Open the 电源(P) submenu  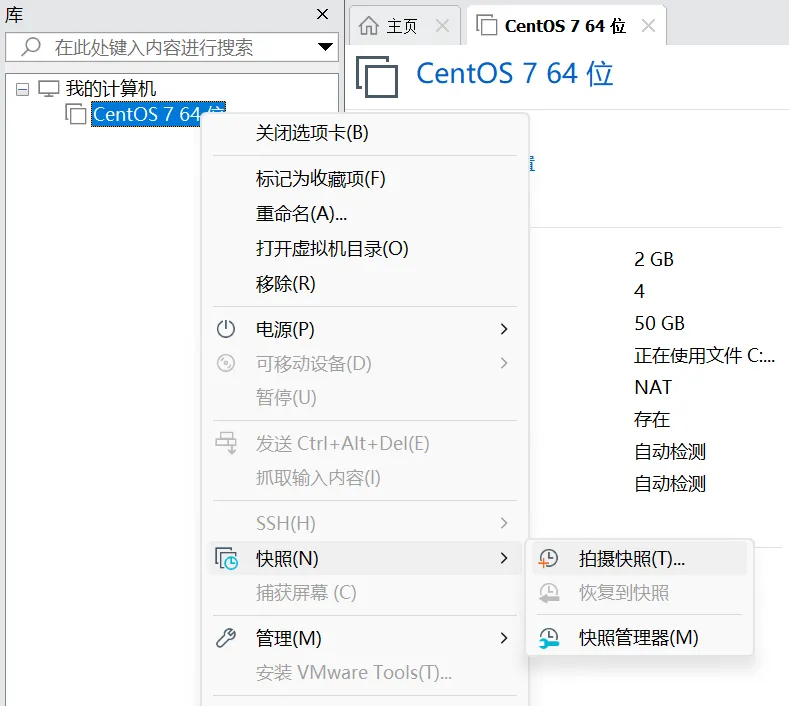point(365,329)
